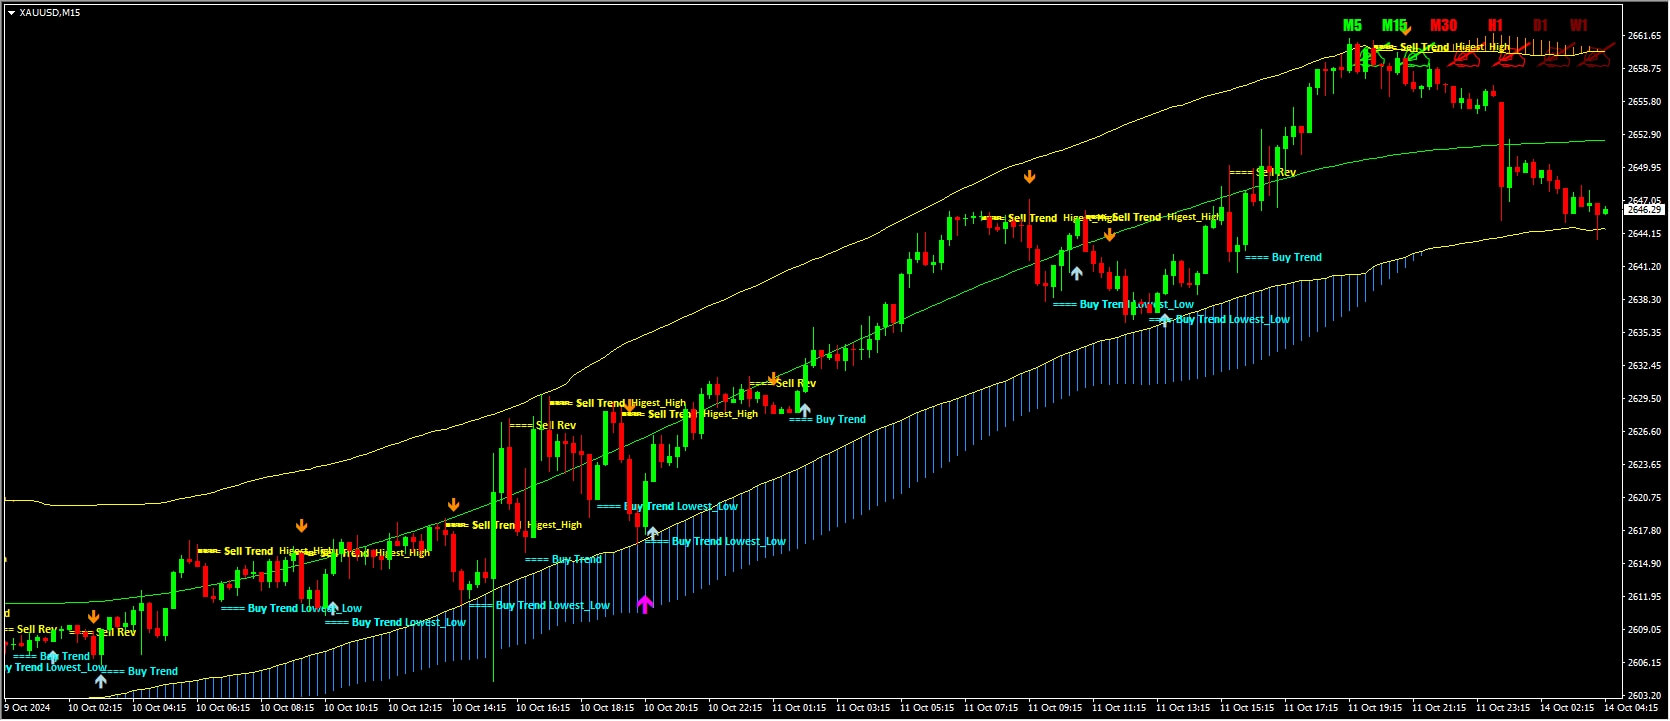The width and height of the screenshot is (1670, 721).
Task: Click price level 2661.65 on the scale
Action: (1644, 36)
